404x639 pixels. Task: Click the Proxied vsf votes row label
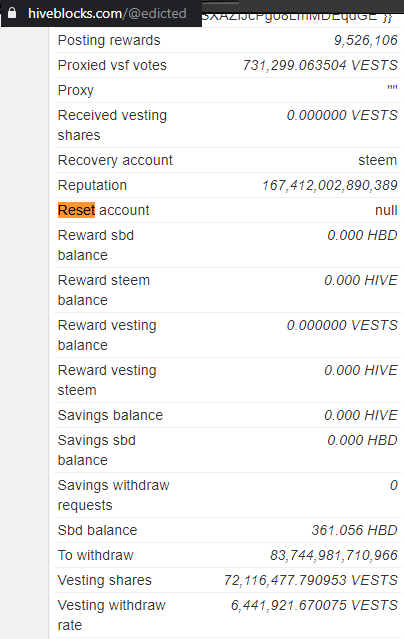click(x=112, y=65)
